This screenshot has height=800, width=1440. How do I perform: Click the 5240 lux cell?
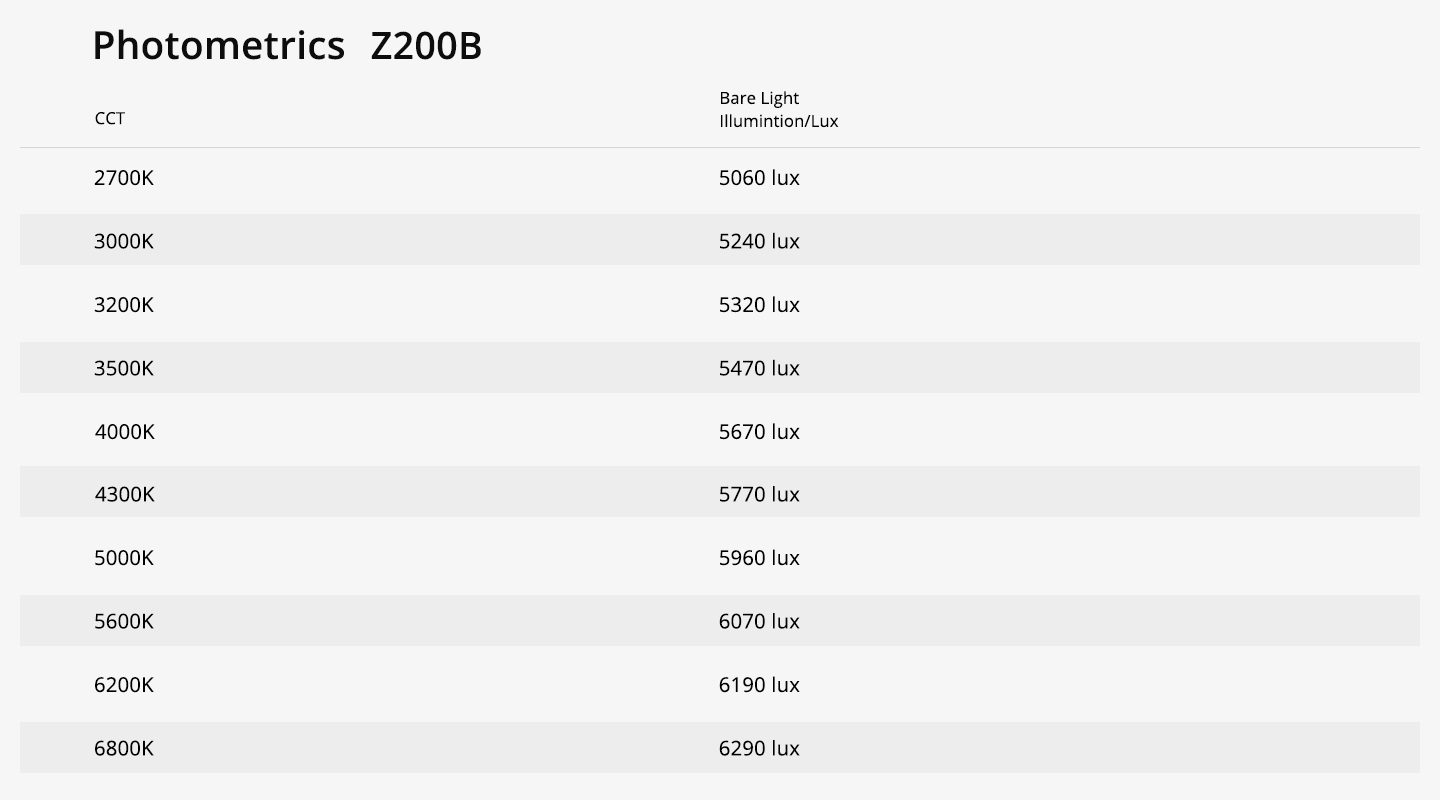click(759, 241)
